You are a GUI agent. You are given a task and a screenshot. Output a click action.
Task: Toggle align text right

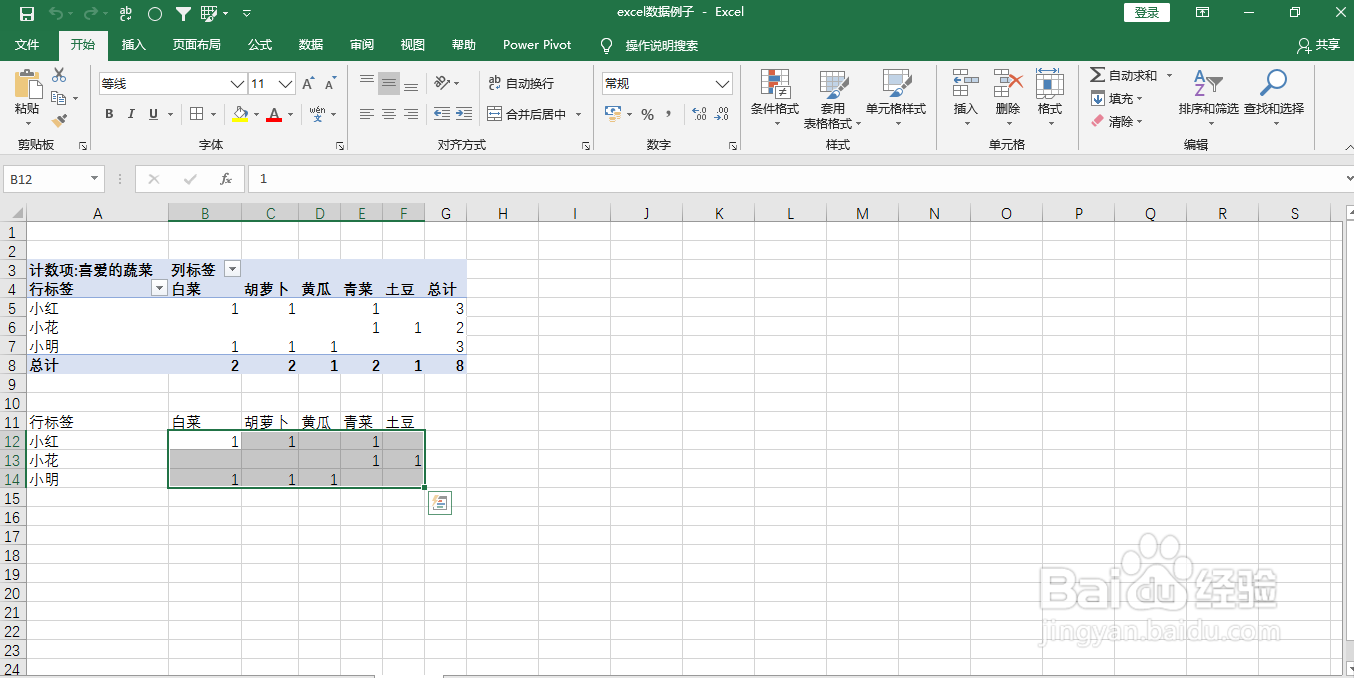411,114
